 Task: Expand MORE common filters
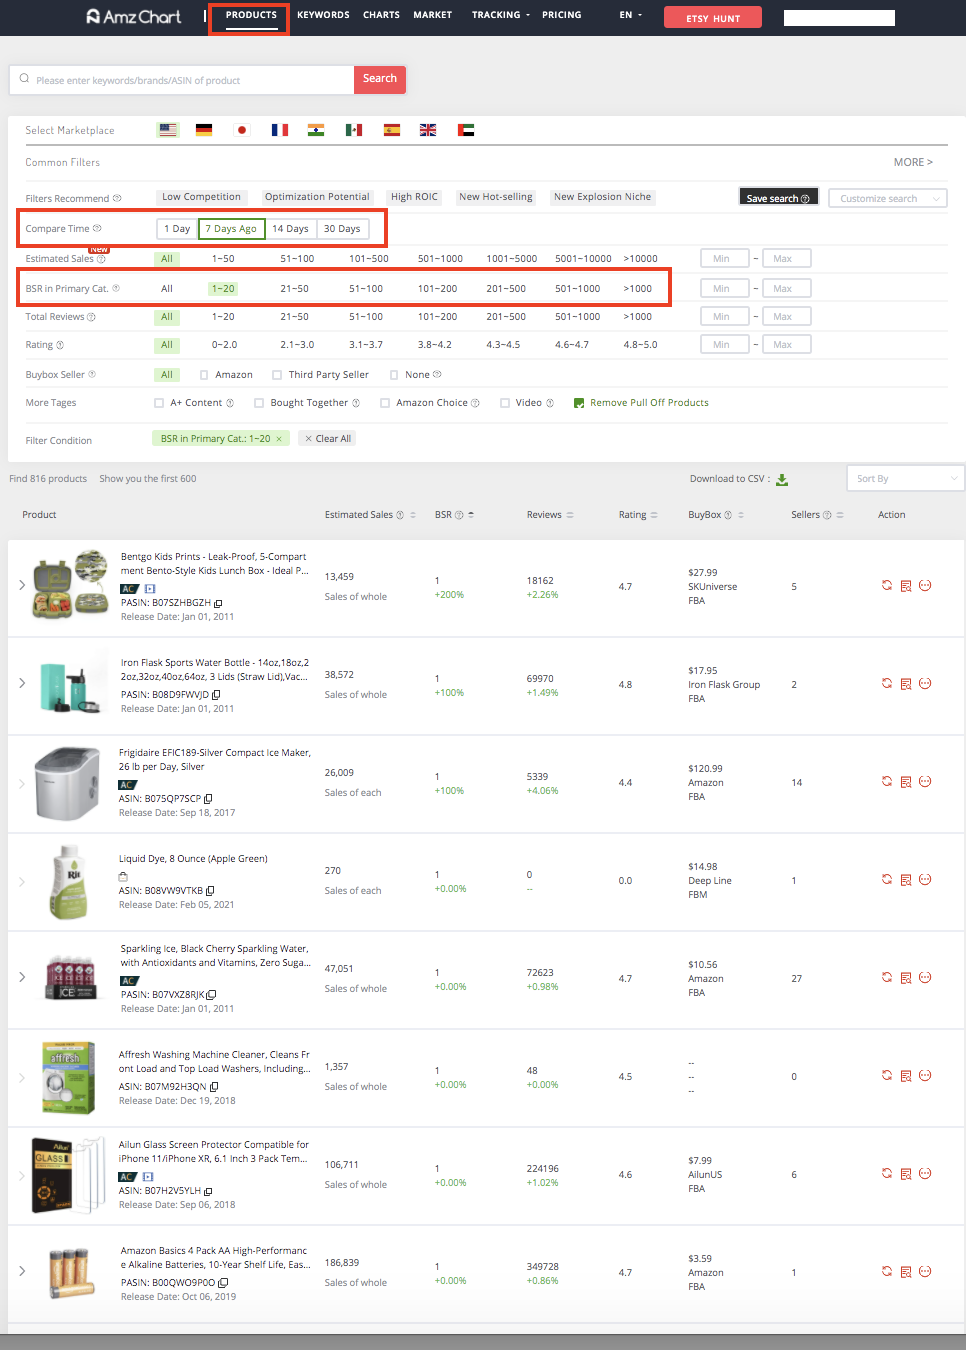(913, 162)
